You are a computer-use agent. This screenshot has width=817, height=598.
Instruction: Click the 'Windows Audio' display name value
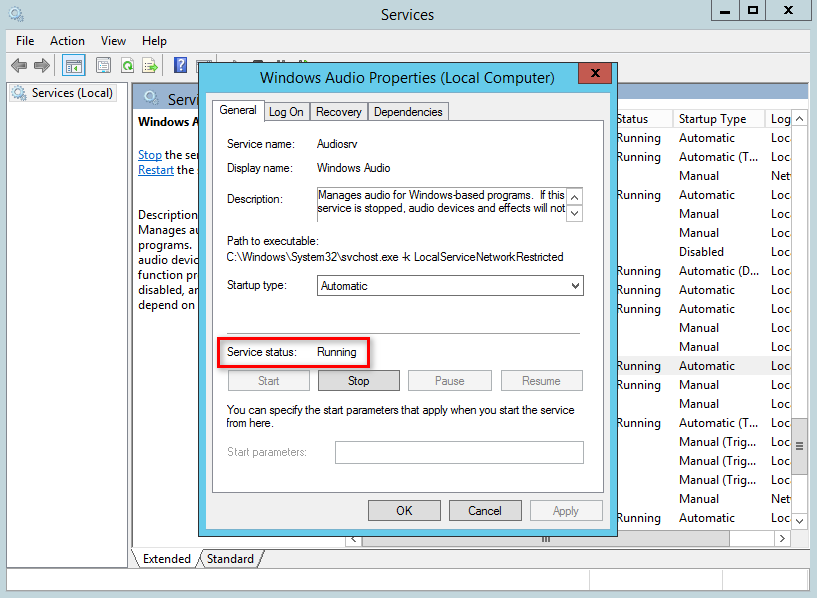353,168
